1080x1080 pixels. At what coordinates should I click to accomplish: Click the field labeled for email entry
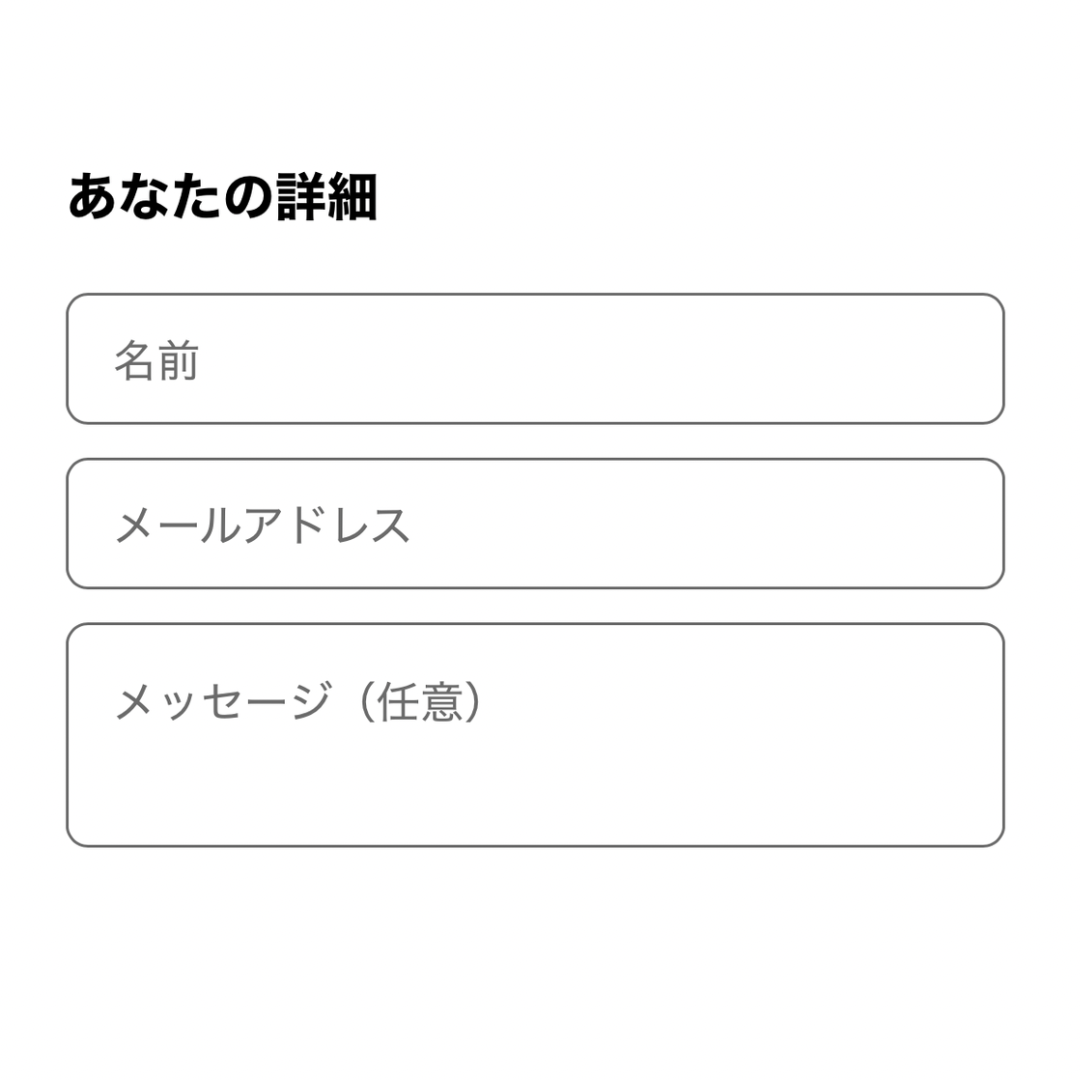click(x=535, y=523)
